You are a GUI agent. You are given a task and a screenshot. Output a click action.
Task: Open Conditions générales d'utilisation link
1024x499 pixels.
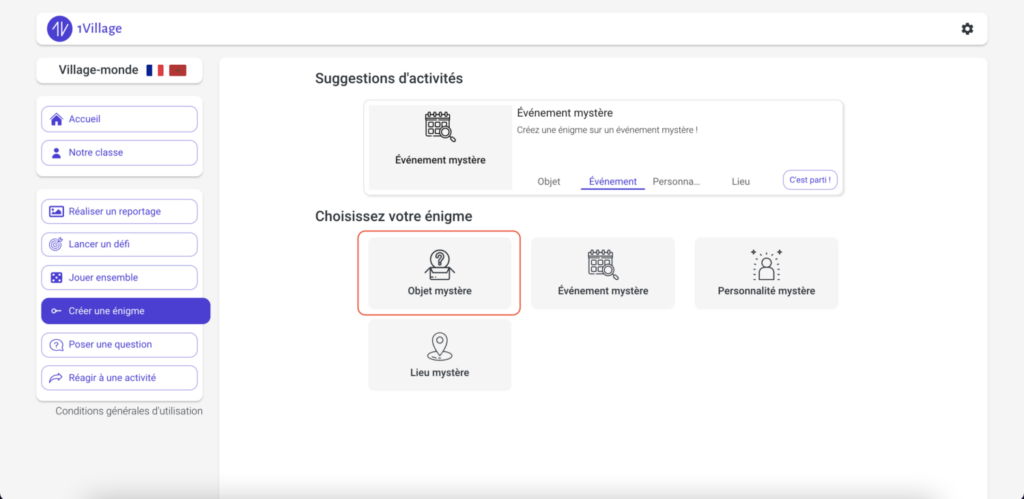[129, 411]
